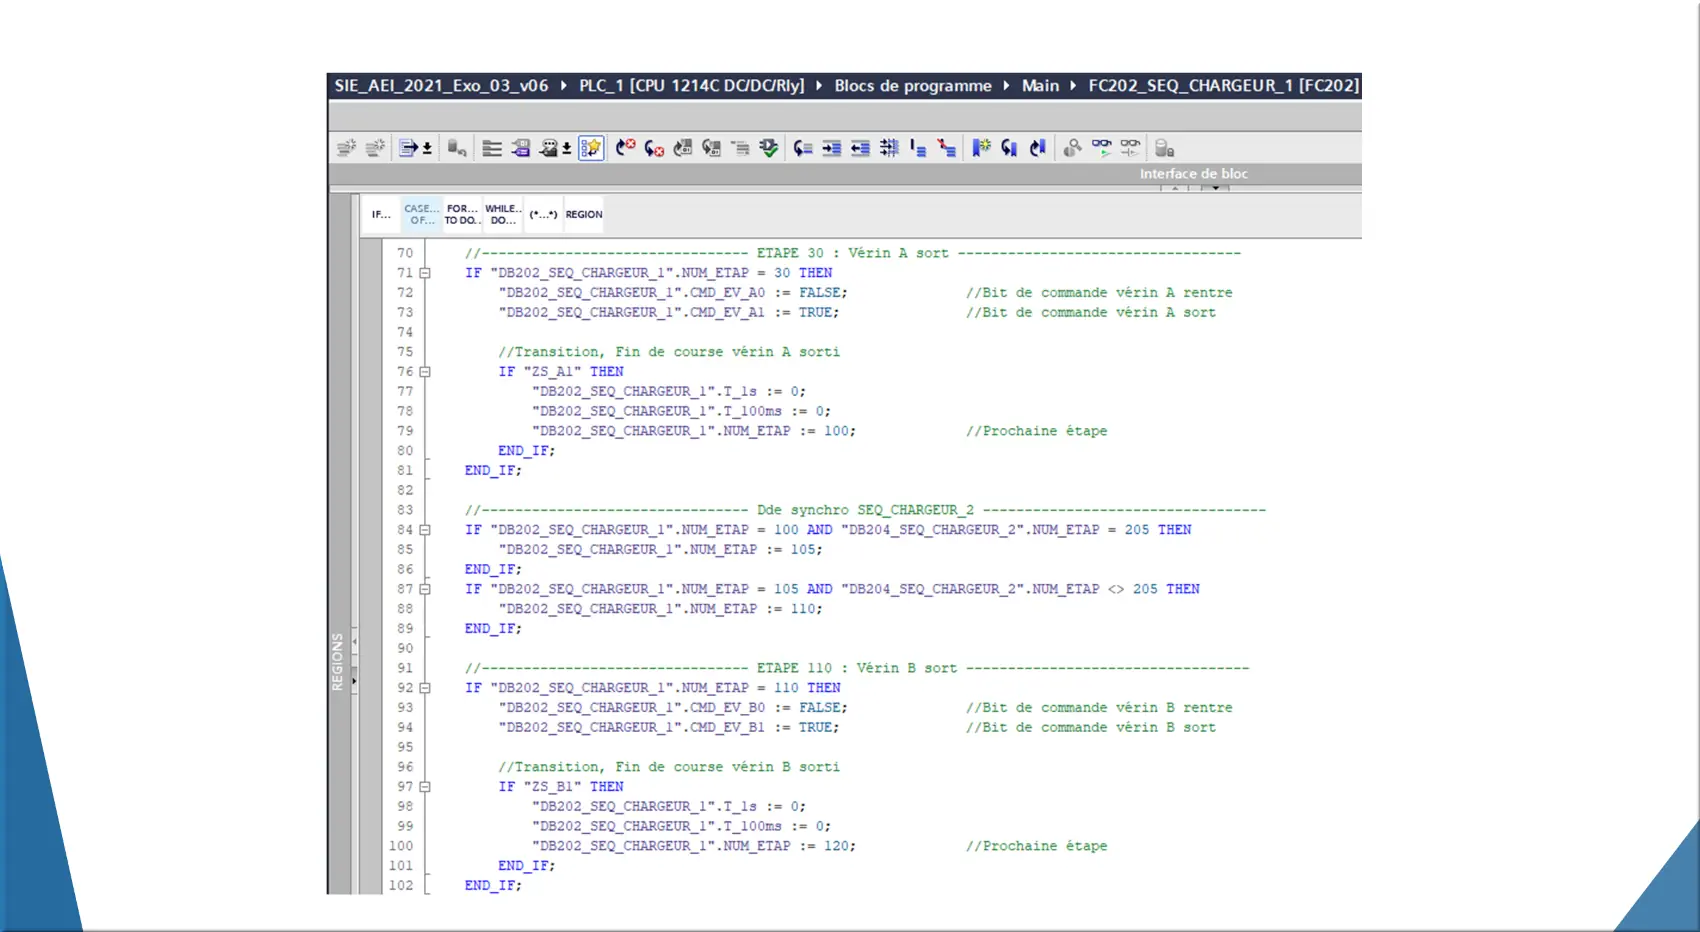Click the purple block properties icon

pyautogui.click(x=520, y=148)
